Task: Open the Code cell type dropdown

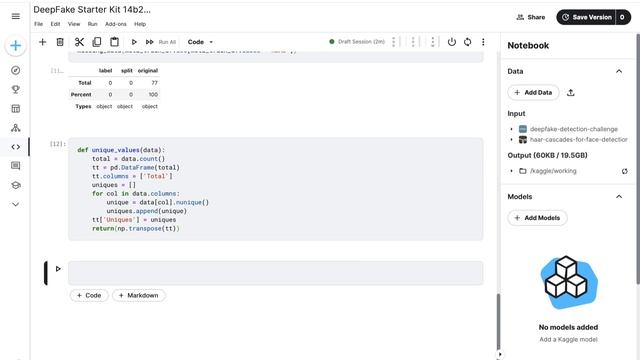Action: 200,42
